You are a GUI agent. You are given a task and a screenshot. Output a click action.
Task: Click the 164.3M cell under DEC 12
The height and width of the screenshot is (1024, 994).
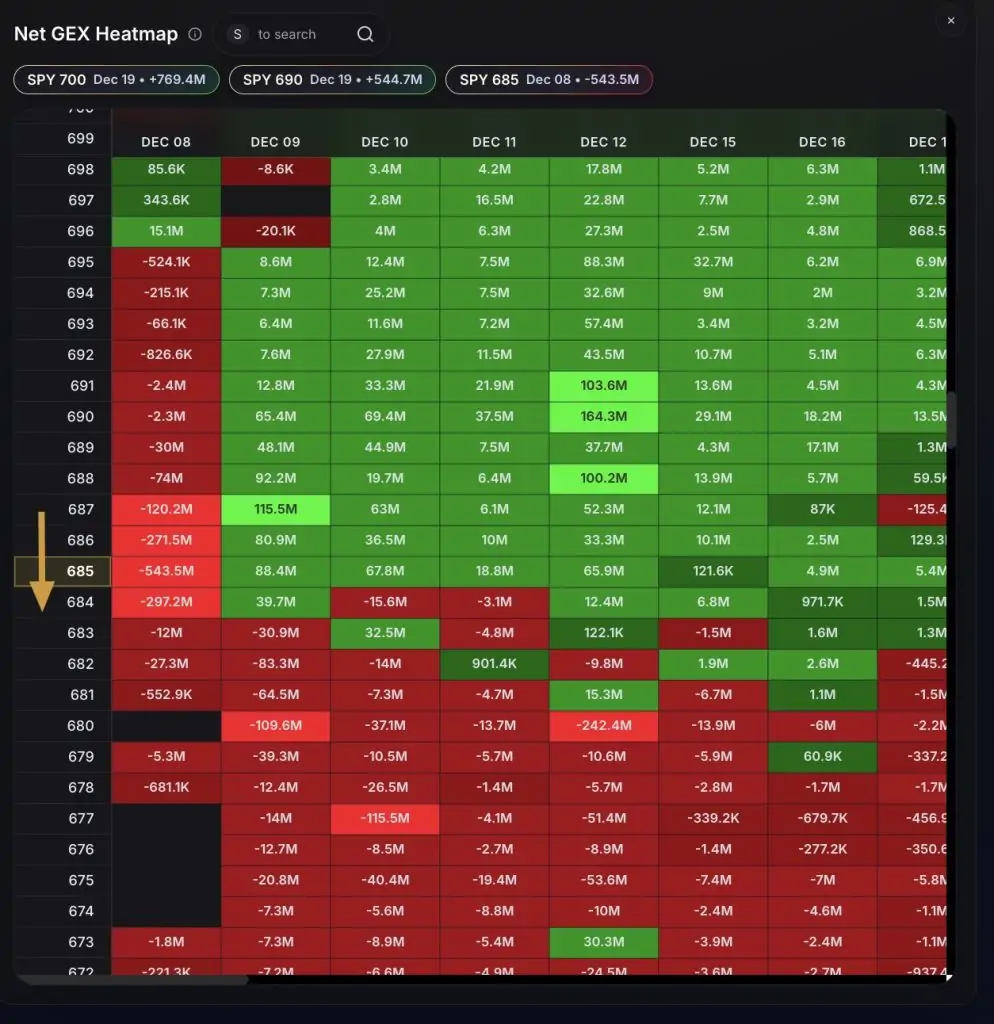point(603,416)
